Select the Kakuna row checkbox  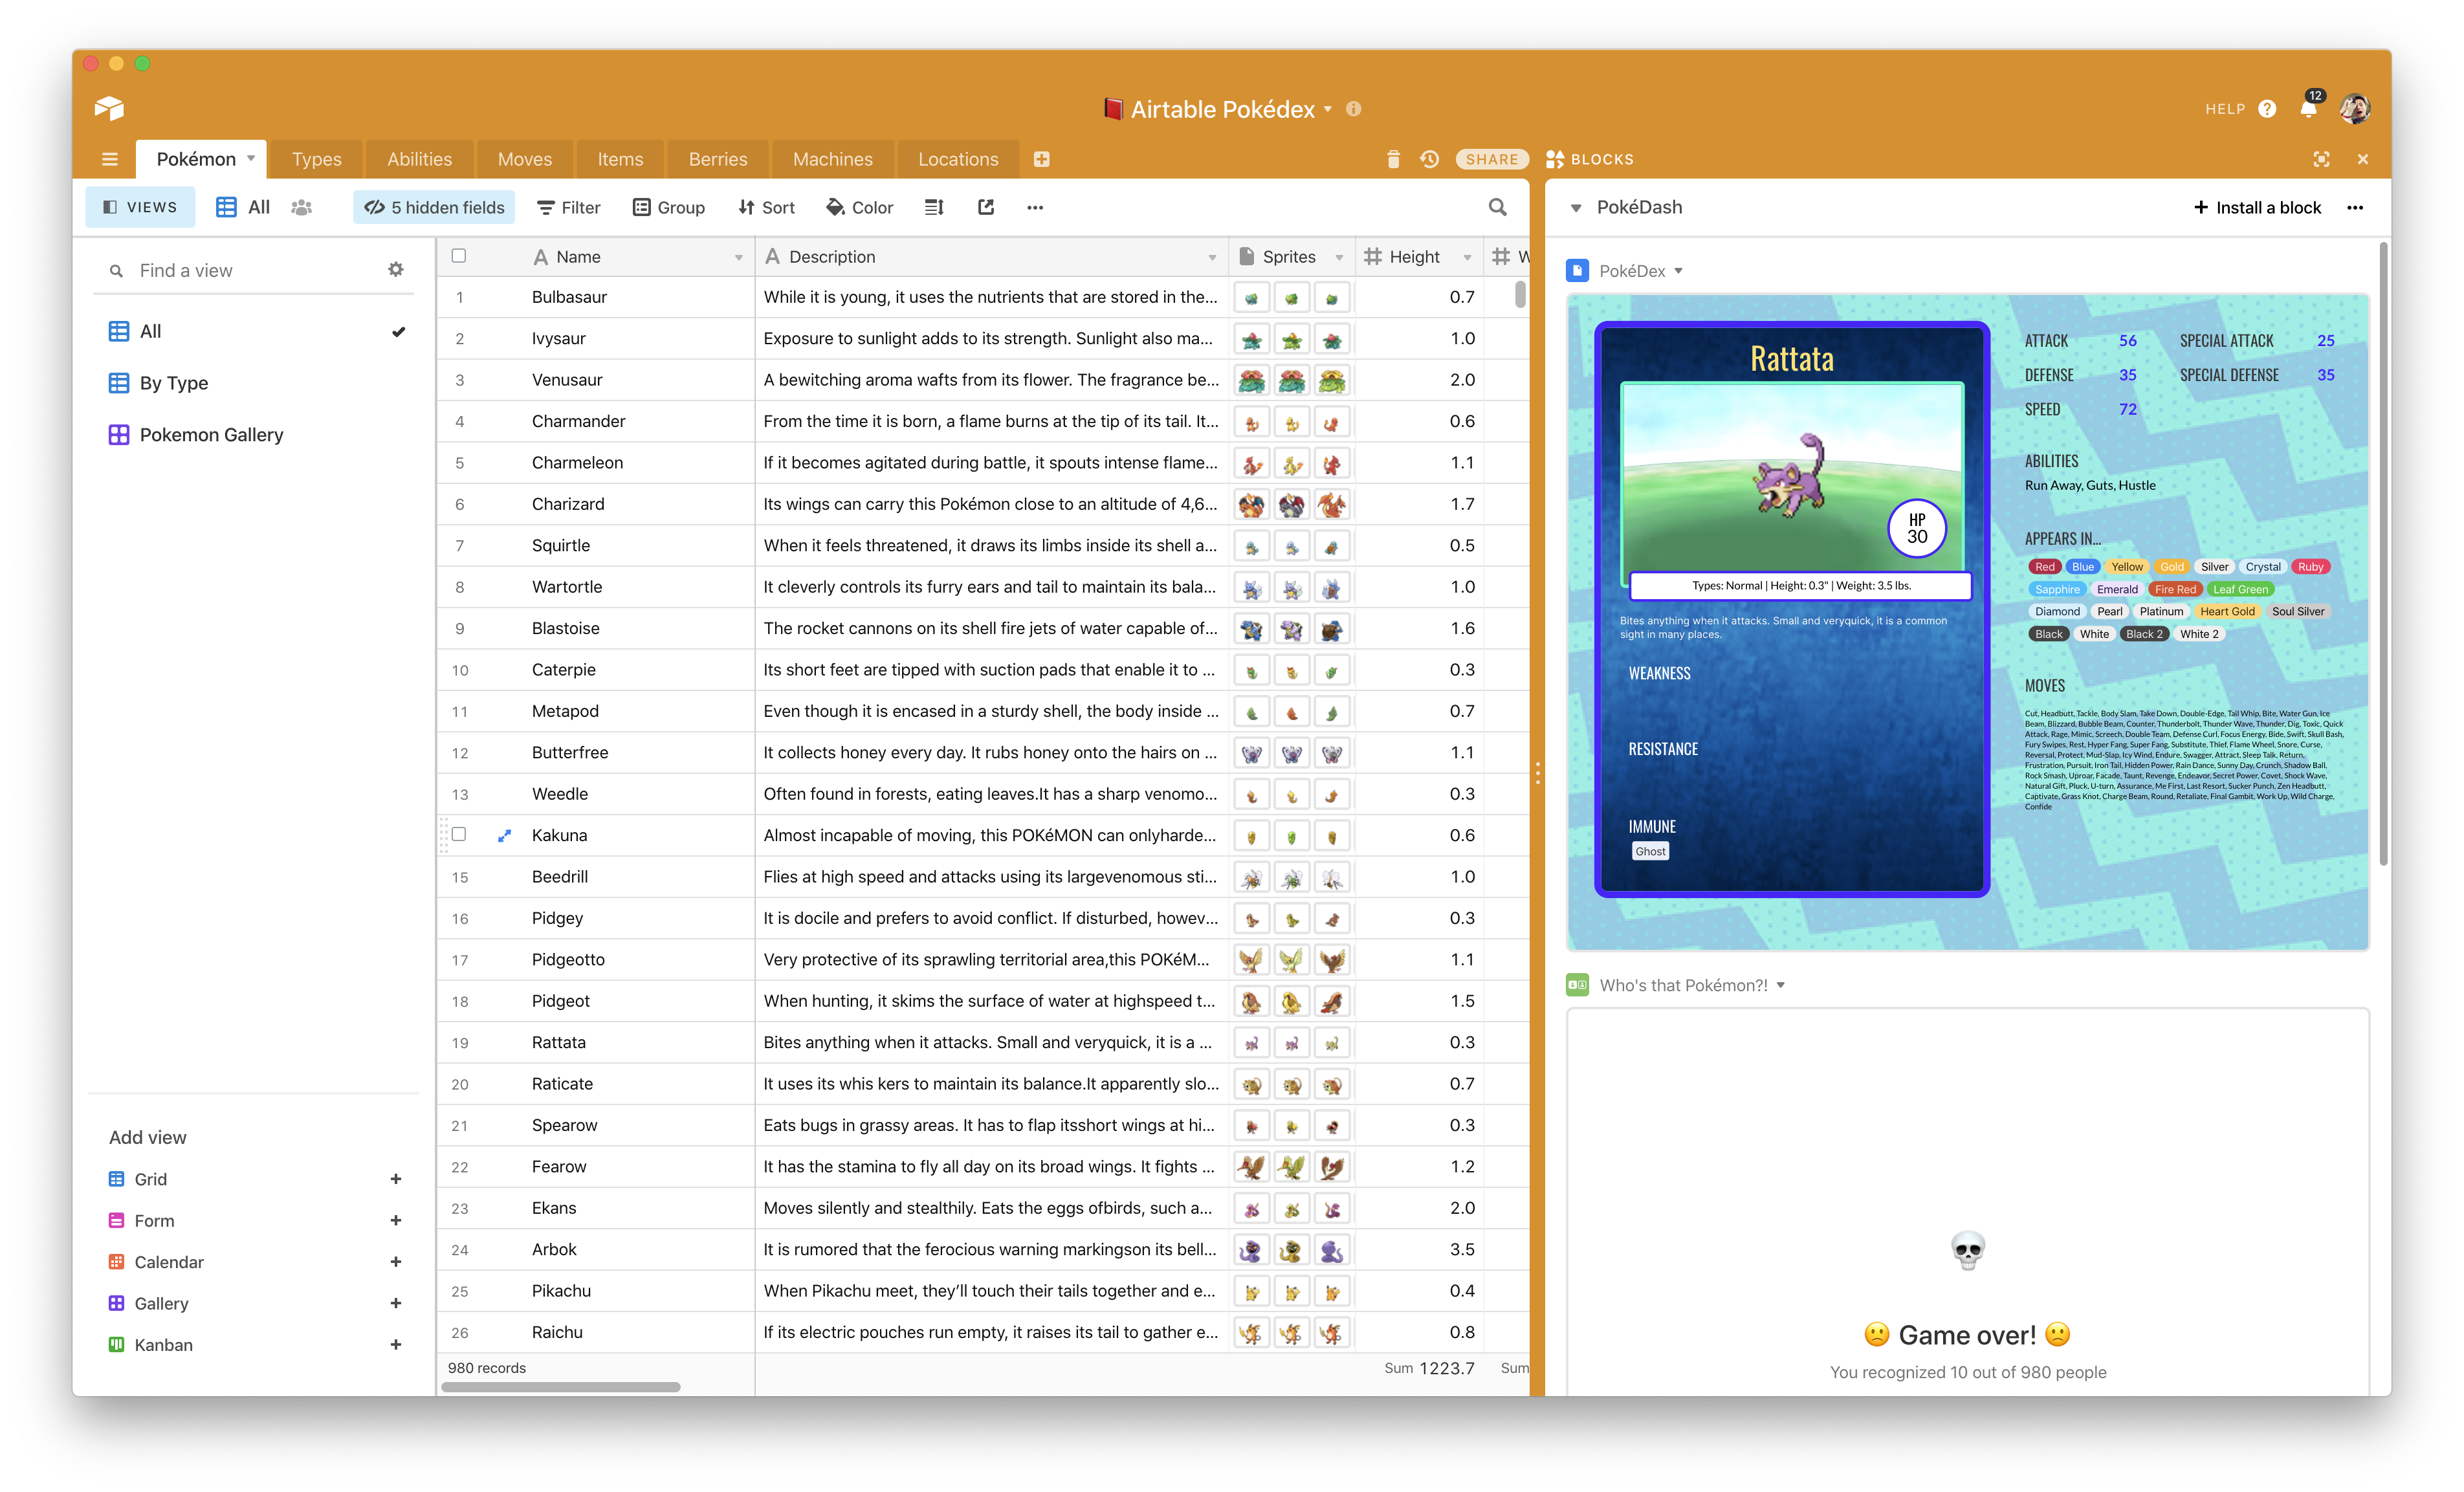(x=458, y=835)
